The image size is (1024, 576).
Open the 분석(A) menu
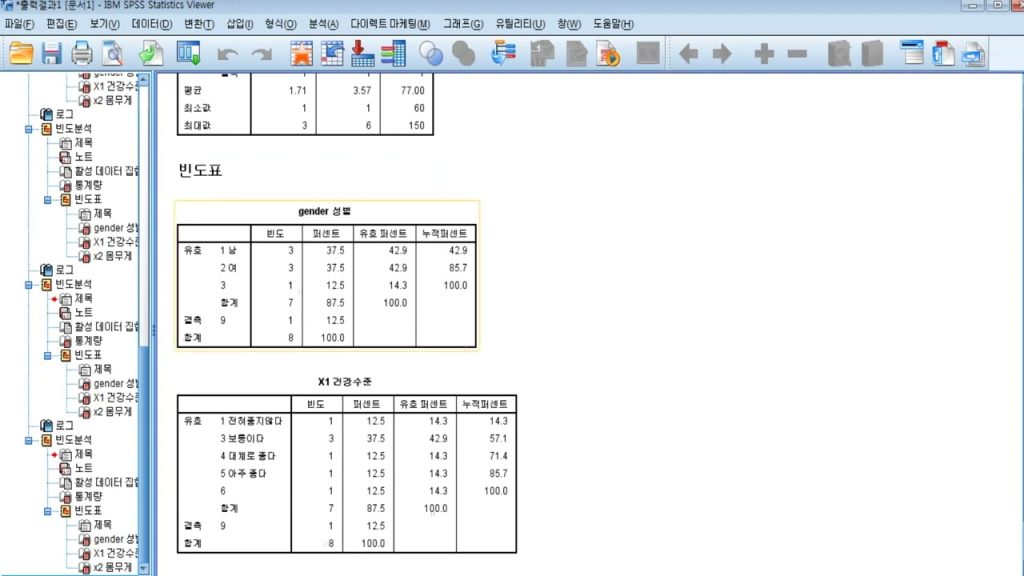(323, 24)
